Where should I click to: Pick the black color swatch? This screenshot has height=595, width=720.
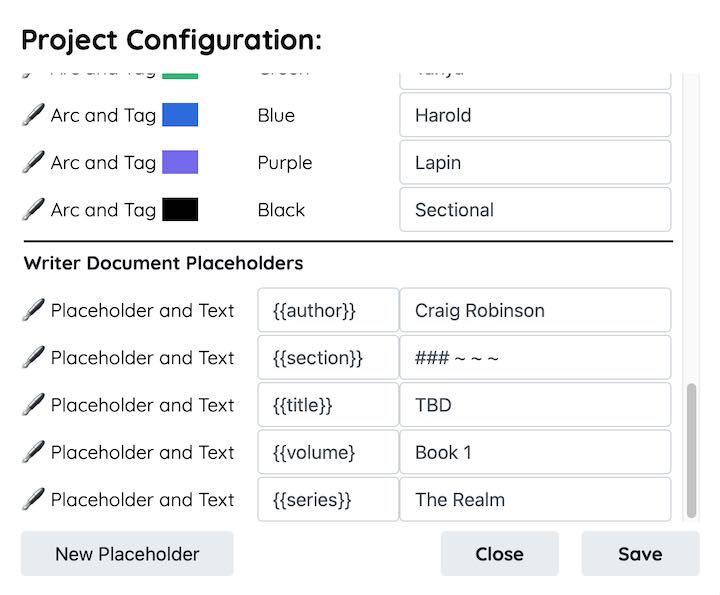(x=180, y=209)
